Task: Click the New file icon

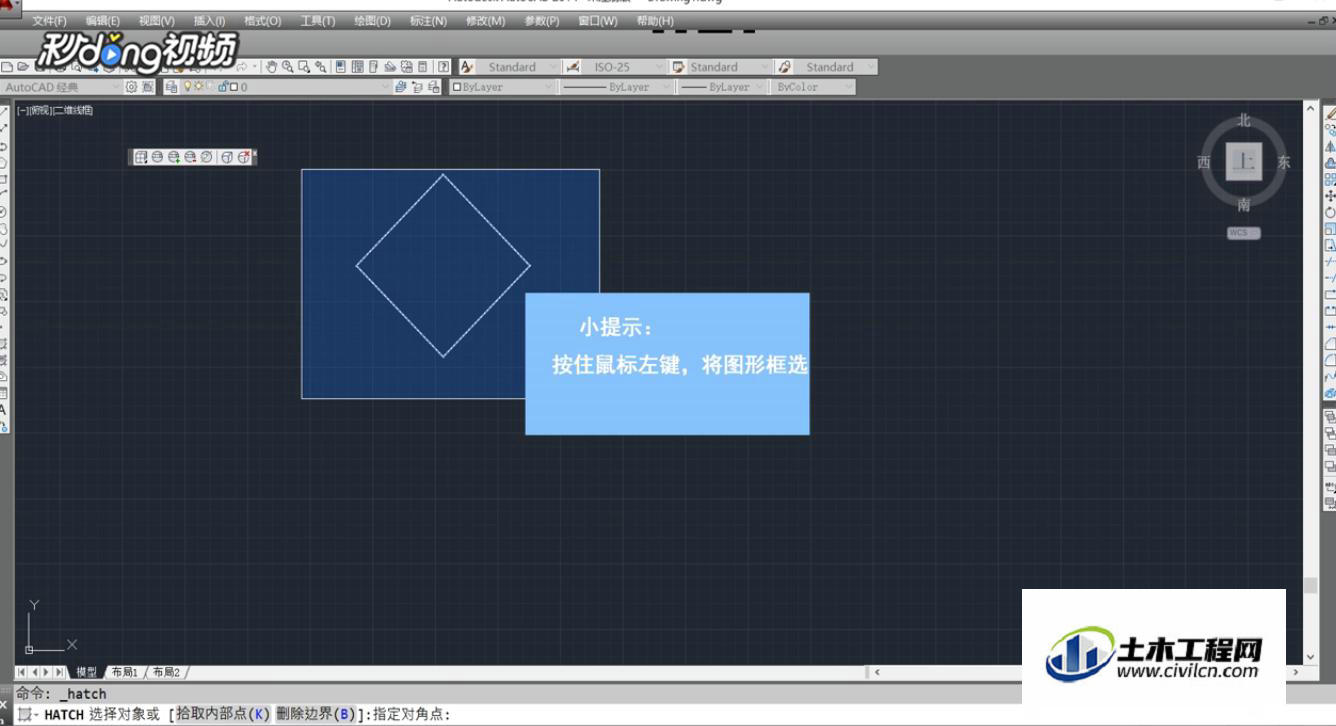Action: (x=7, y=67)
